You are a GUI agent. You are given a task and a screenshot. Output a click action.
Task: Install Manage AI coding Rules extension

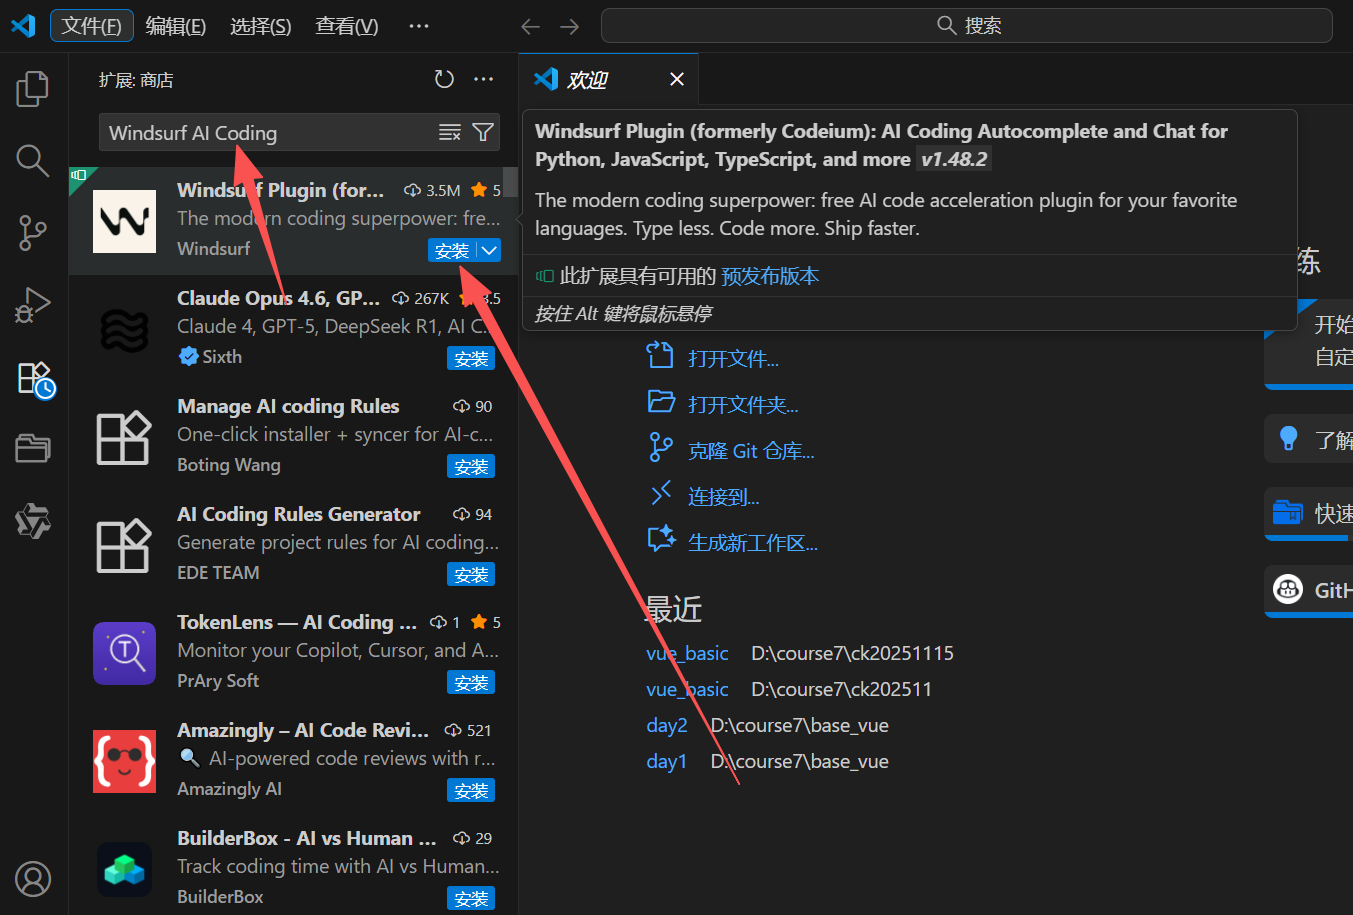(471, 467)
